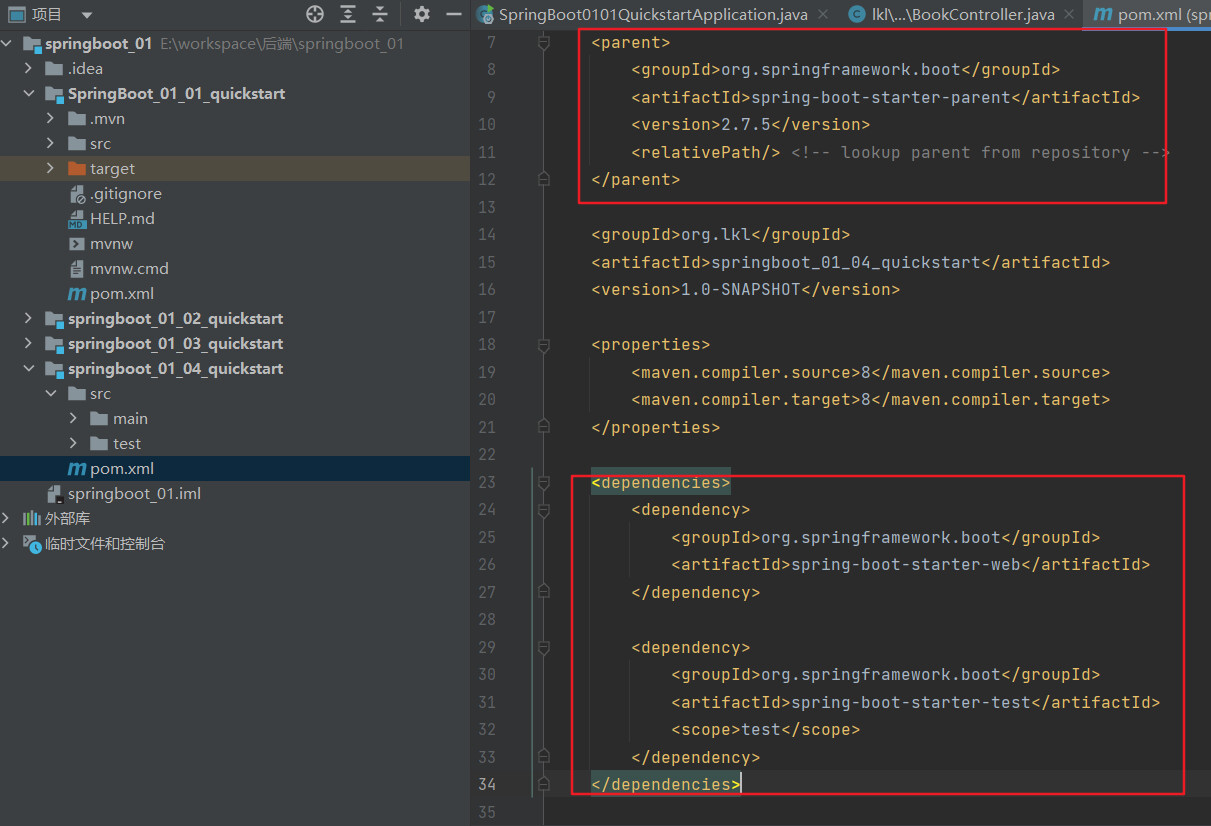Select pom.xml under SpringBoot_01_01_quickstart
The width and height of the screenshot is (1211, 826).
[121, 294]
